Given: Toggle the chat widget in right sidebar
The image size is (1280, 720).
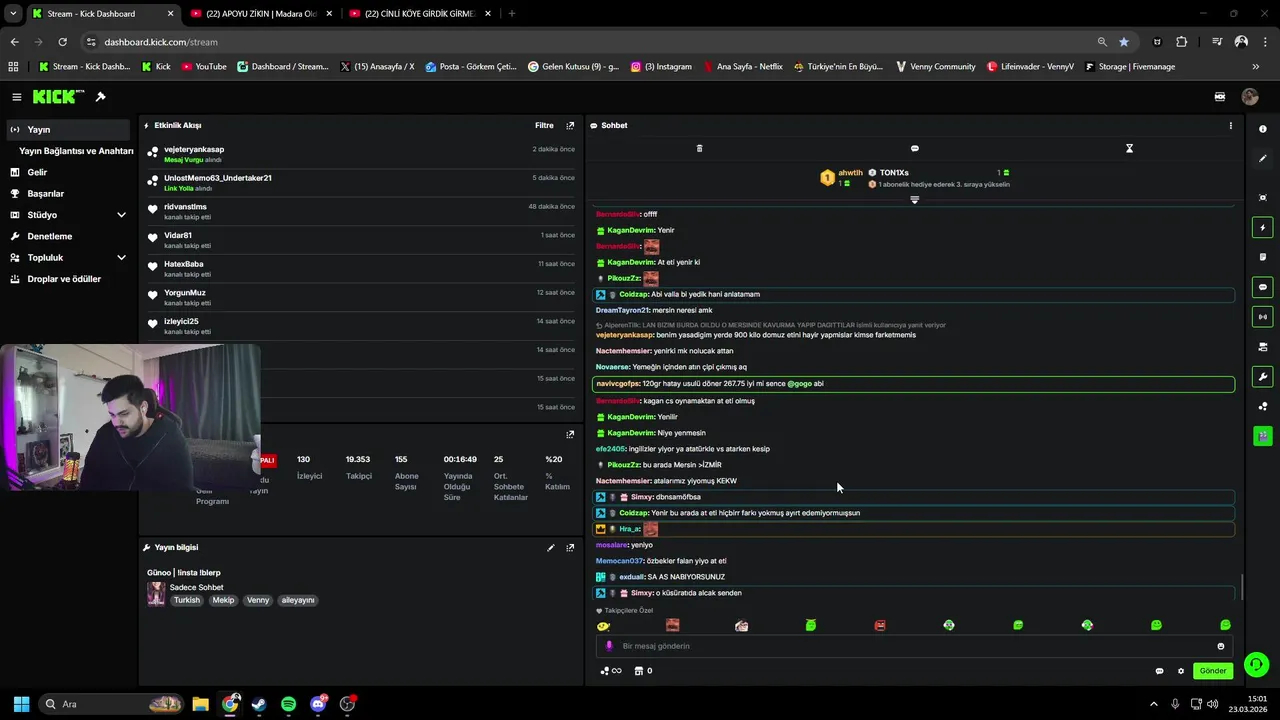Looking at the screenshot, I should [x=1262, y=287].
